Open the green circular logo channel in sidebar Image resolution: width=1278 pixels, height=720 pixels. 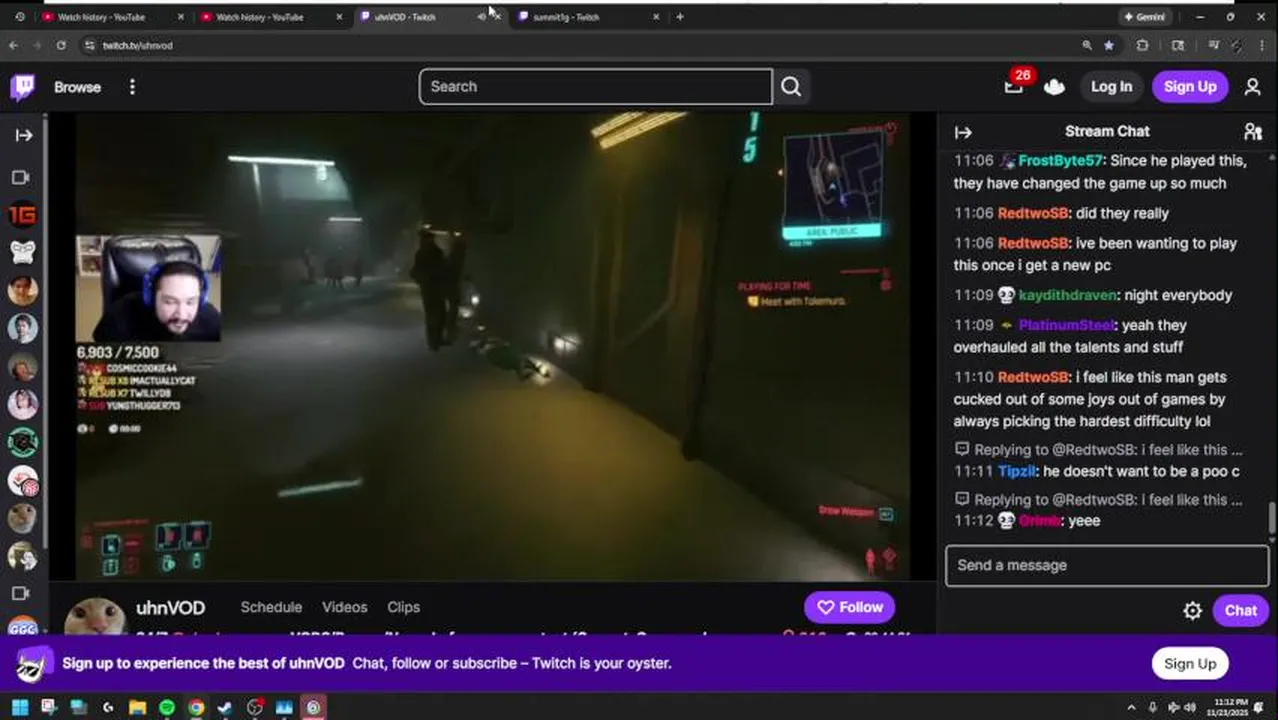tap(22, 442)
